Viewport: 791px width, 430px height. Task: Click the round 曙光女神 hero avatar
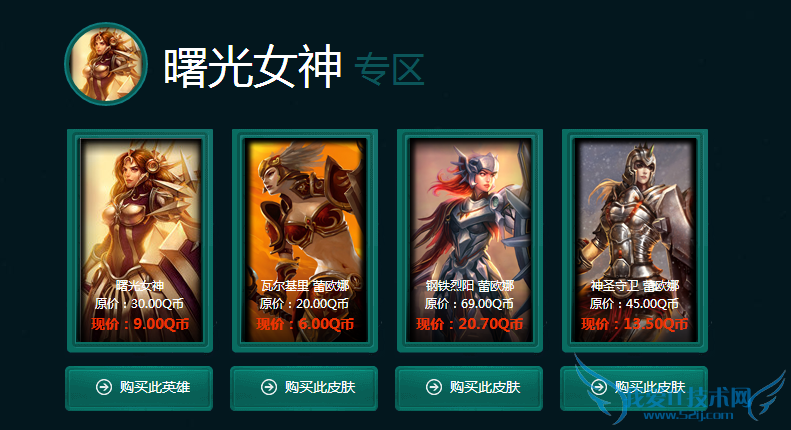106,64
